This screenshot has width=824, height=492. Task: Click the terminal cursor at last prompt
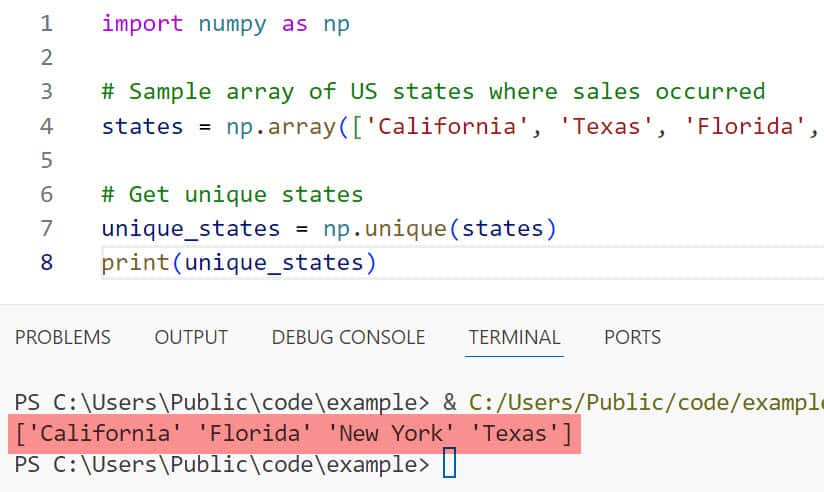coord(449,463)
